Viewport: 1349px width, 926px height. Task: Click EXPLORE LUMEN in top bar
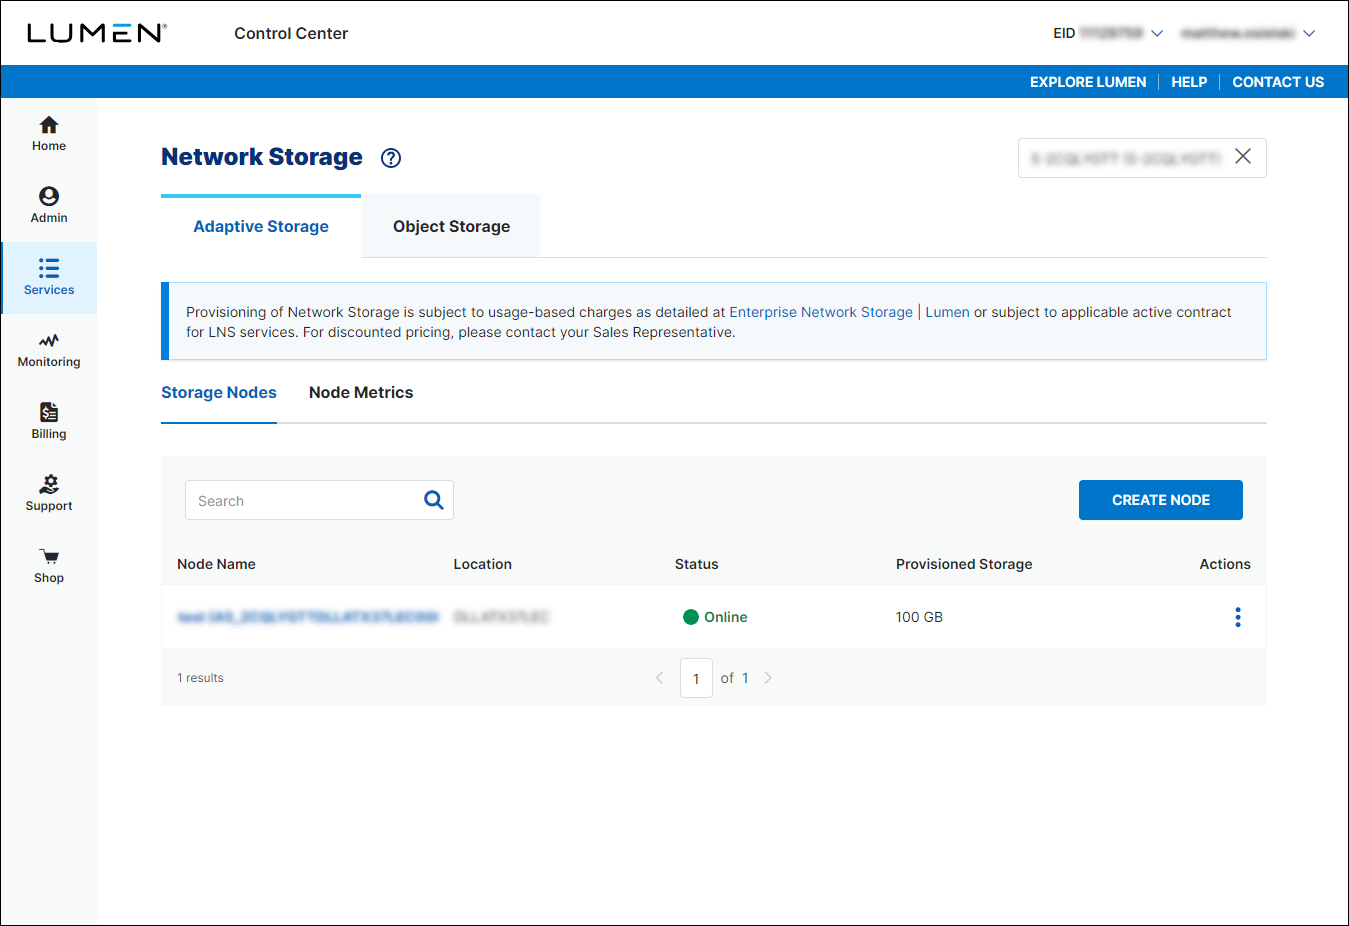(1088, 82)
